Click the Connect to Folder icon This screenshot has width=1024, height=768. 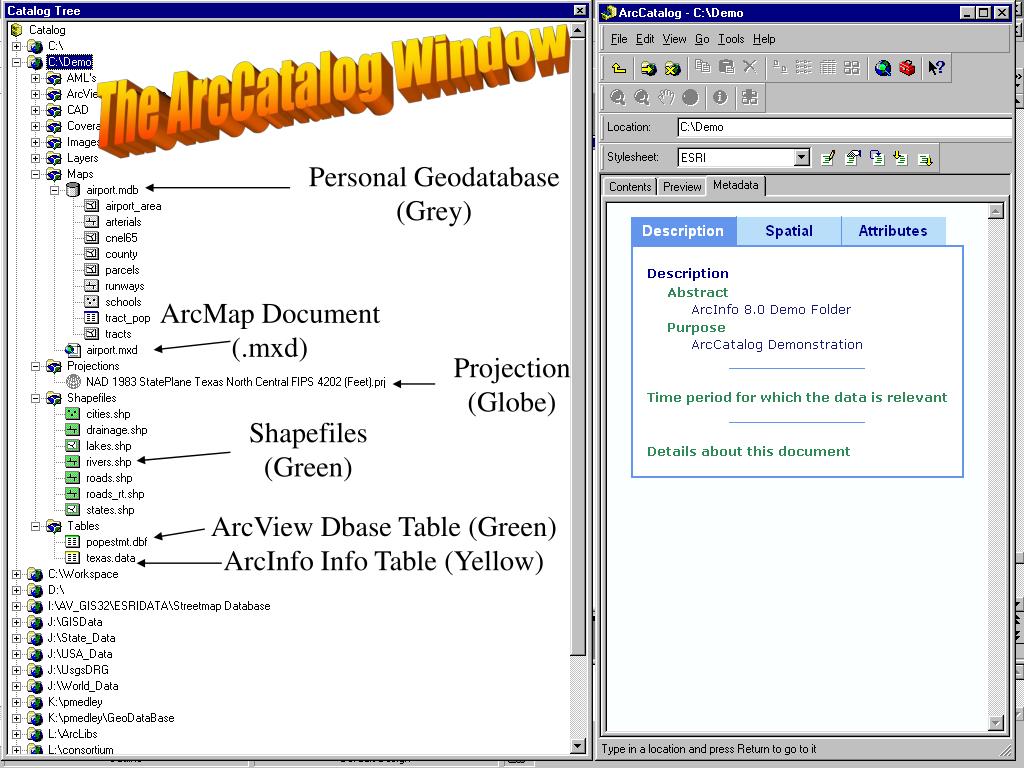[x=648, y=68]
